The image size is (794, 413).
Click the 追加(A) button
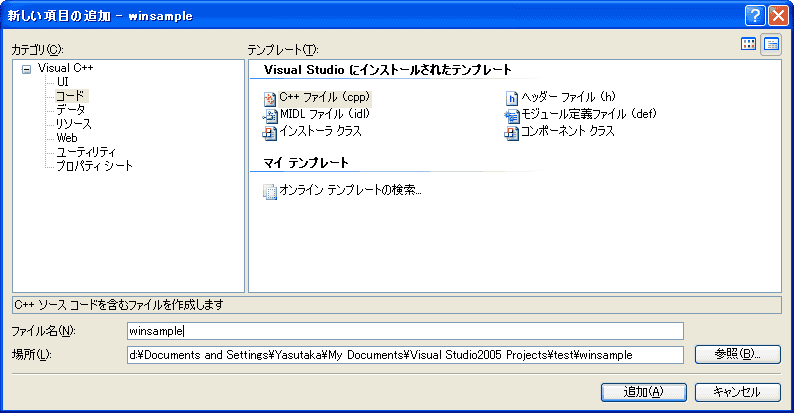[644, 392]
